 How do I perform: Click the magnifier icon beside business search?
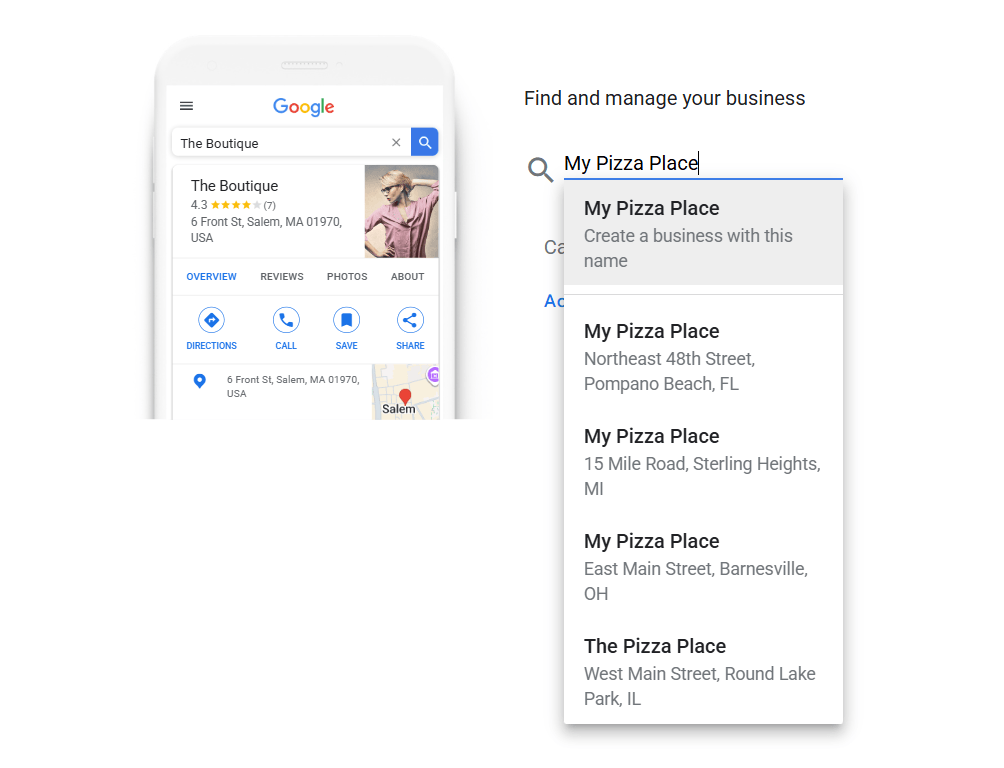pyautogui.click(x=540, y=170)
